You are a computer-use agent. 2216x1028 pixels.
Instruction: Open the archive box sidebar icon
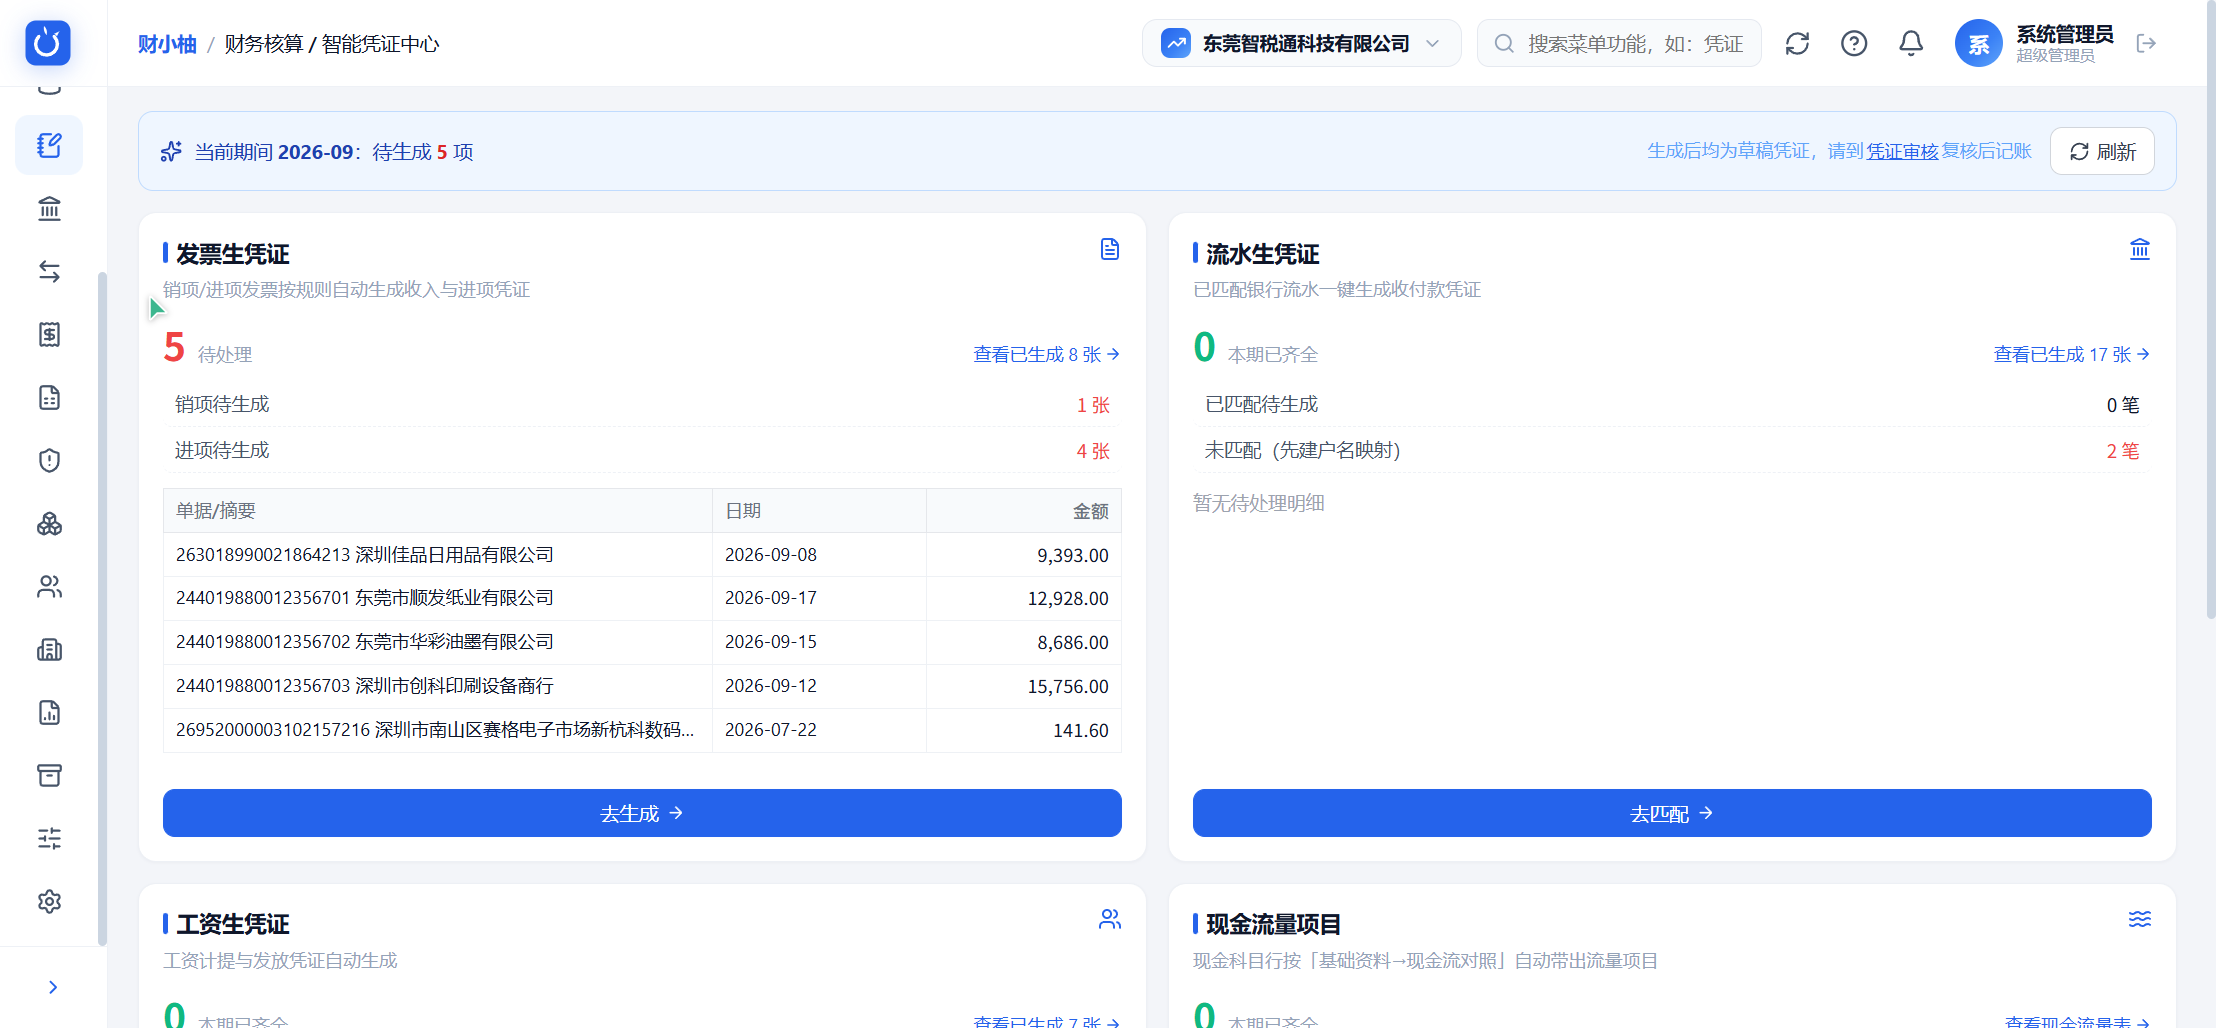(x=49, y=775)
